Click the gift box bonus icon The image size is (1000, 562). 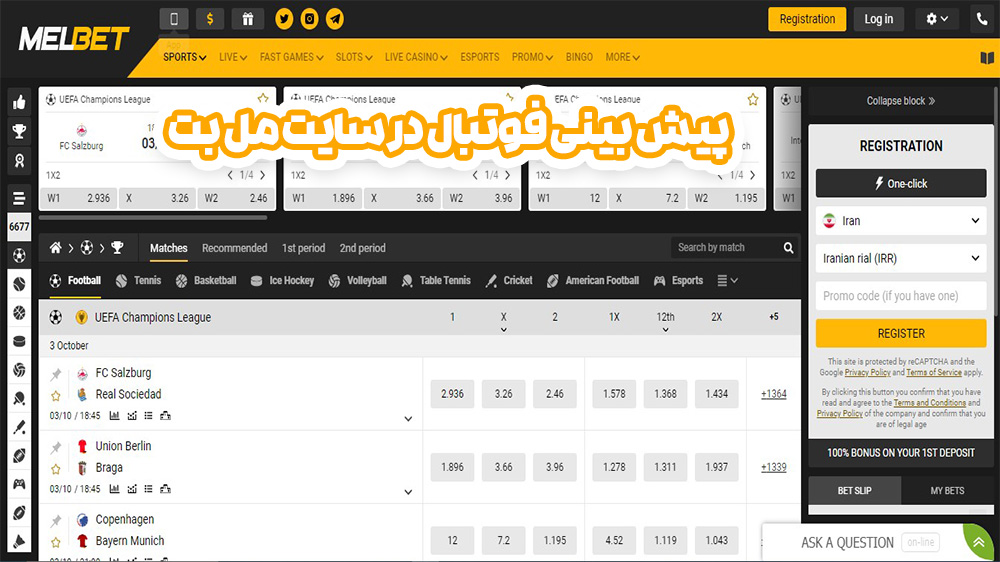click(246, 19)
